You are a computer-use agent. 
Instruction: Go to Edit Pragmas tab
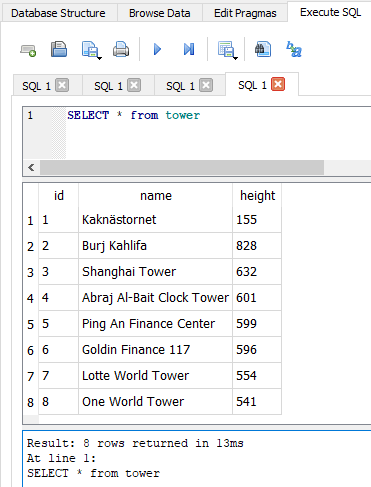245,13
